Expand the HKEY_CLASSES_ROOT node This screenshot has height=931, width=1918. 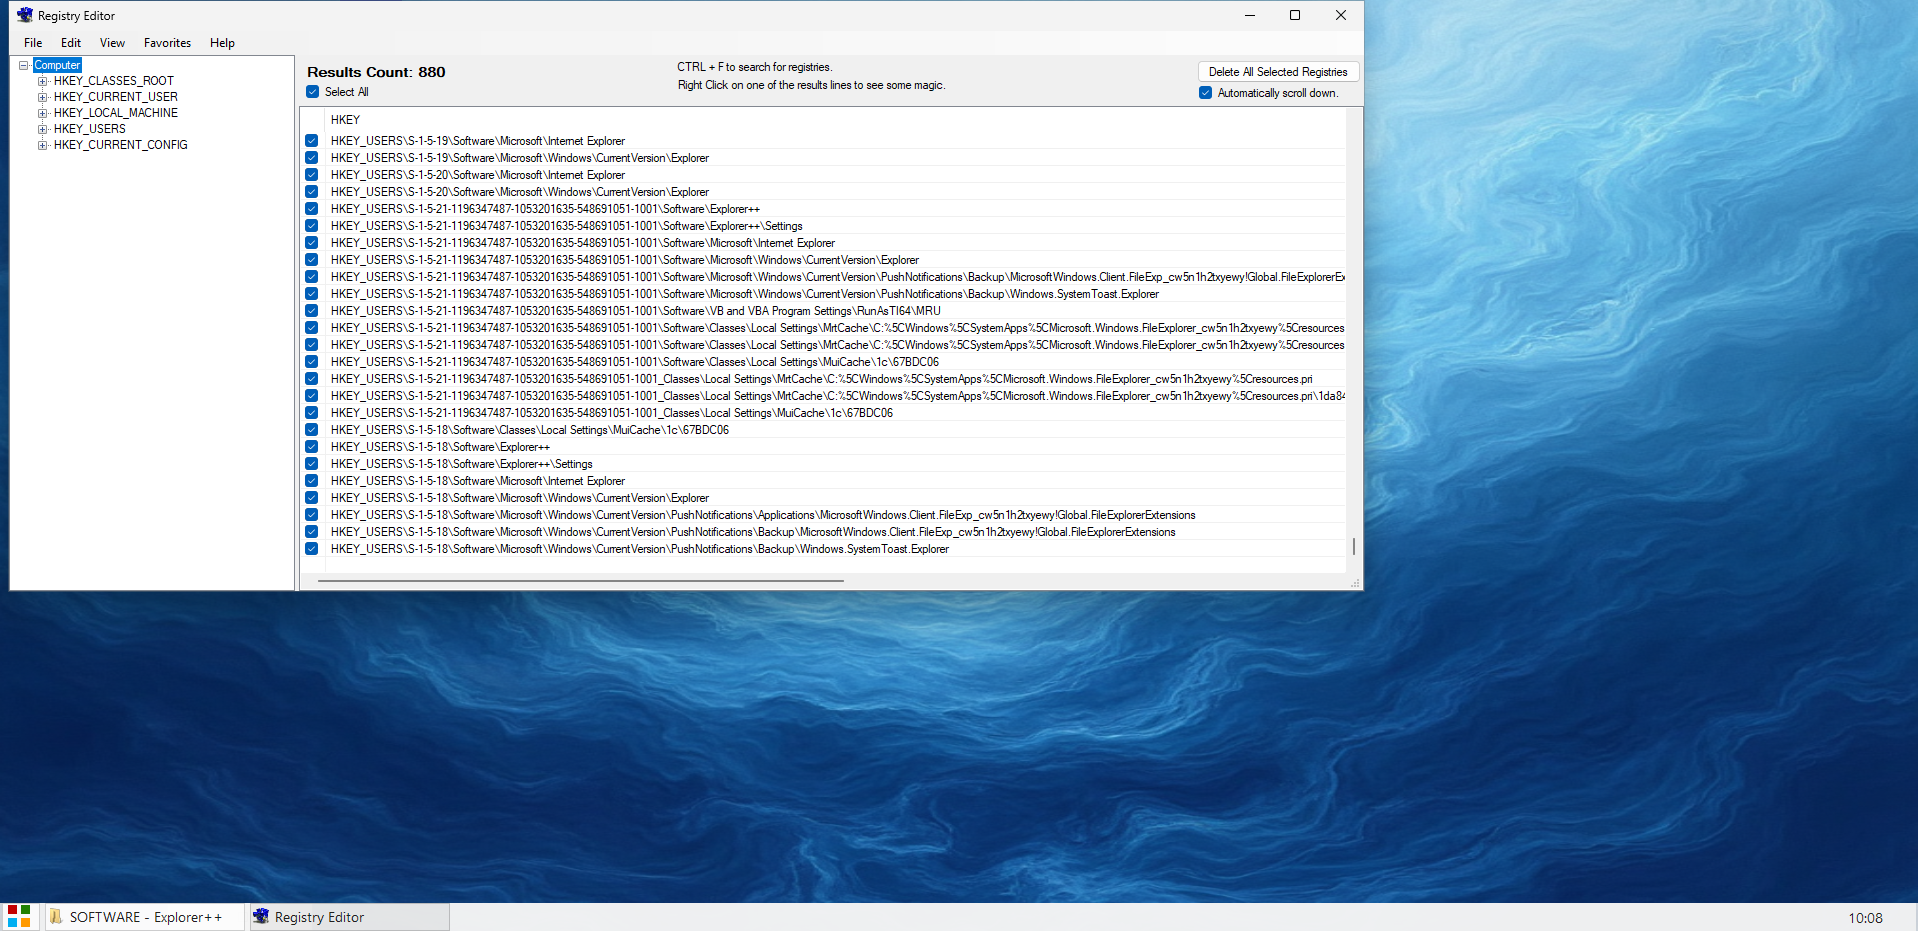pyautogui.click(x=42, y=80)
